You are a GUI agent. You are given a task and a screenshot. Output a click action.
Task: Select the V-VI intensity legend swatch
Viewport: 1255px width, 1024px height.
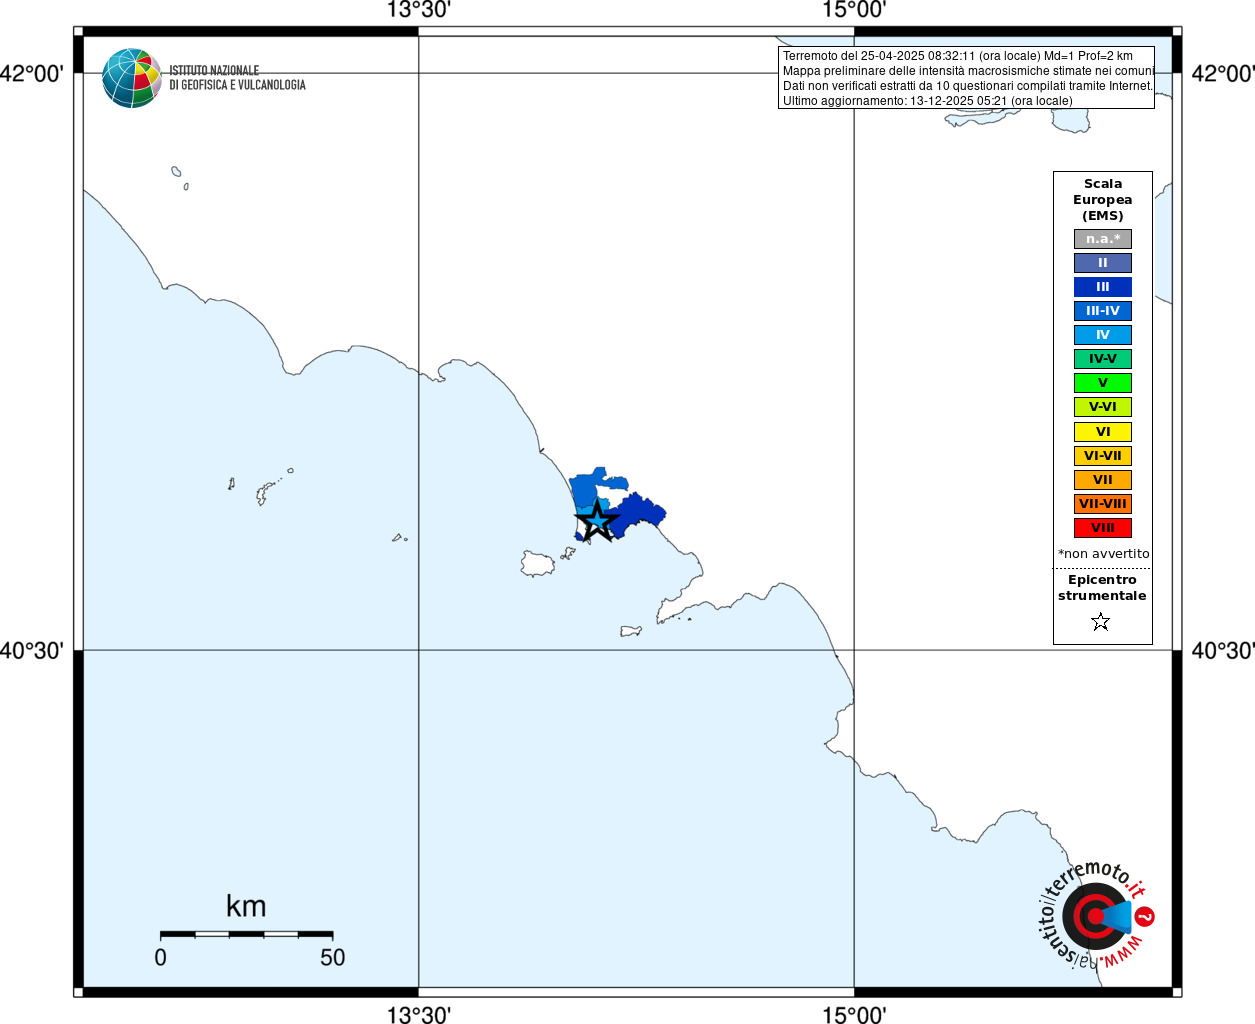1103,407
